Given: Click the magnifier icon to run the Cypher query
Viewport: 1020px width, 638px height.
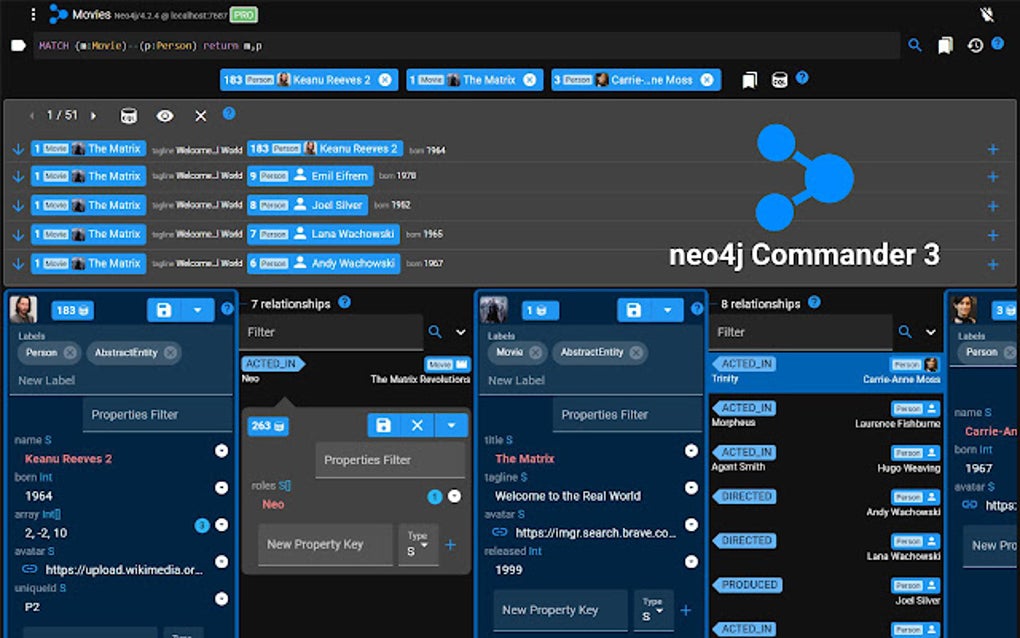Looking at the screenshot, I should pyautogui.click(x=913, y=46).
